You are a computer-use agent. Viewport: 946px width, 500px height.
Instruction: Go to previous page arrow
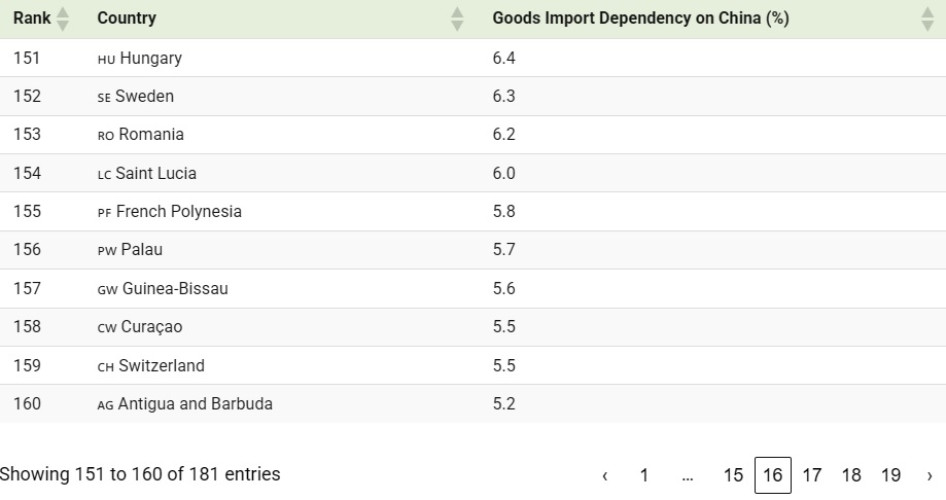point(605,474)
